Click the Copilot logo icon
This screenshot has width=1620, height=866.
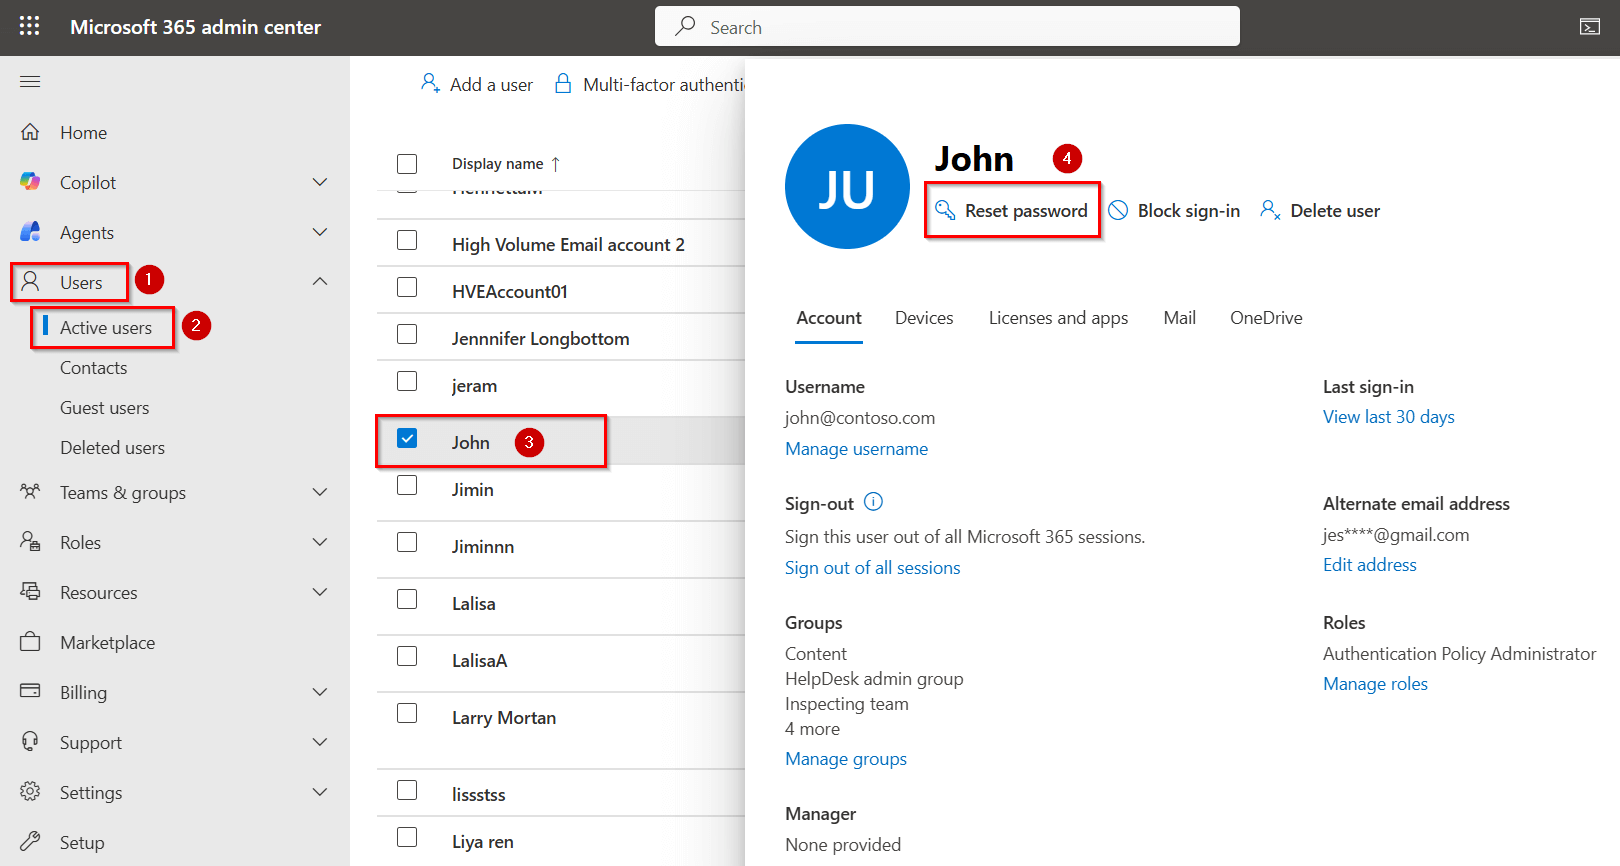pos(30,182)
